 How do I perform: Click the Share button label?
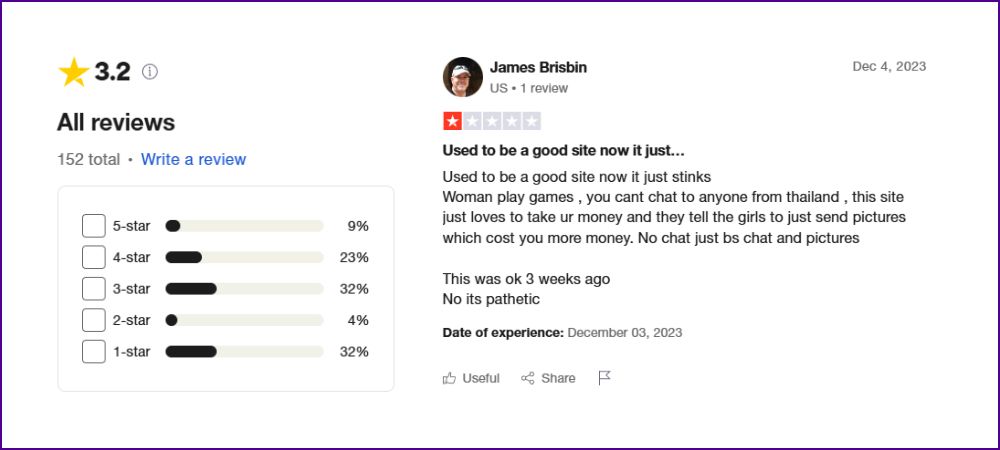click(x=558, y=378)
